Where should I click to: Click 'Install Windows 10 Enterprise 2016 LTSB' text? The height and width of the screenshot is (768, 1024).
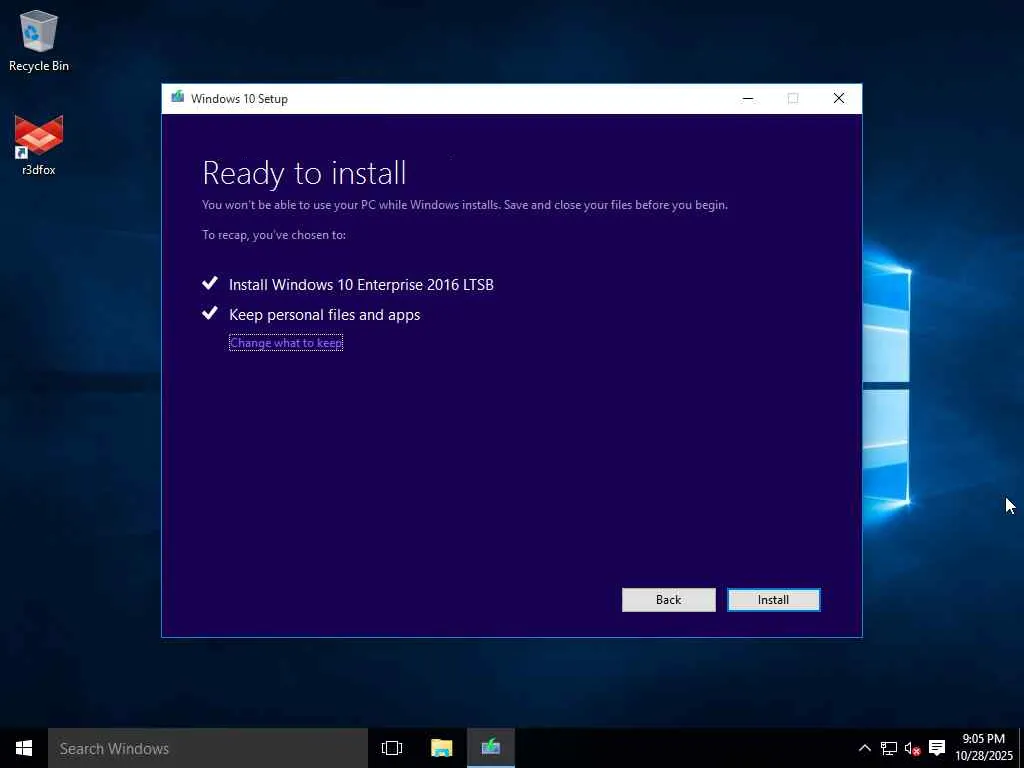(361, 285)
